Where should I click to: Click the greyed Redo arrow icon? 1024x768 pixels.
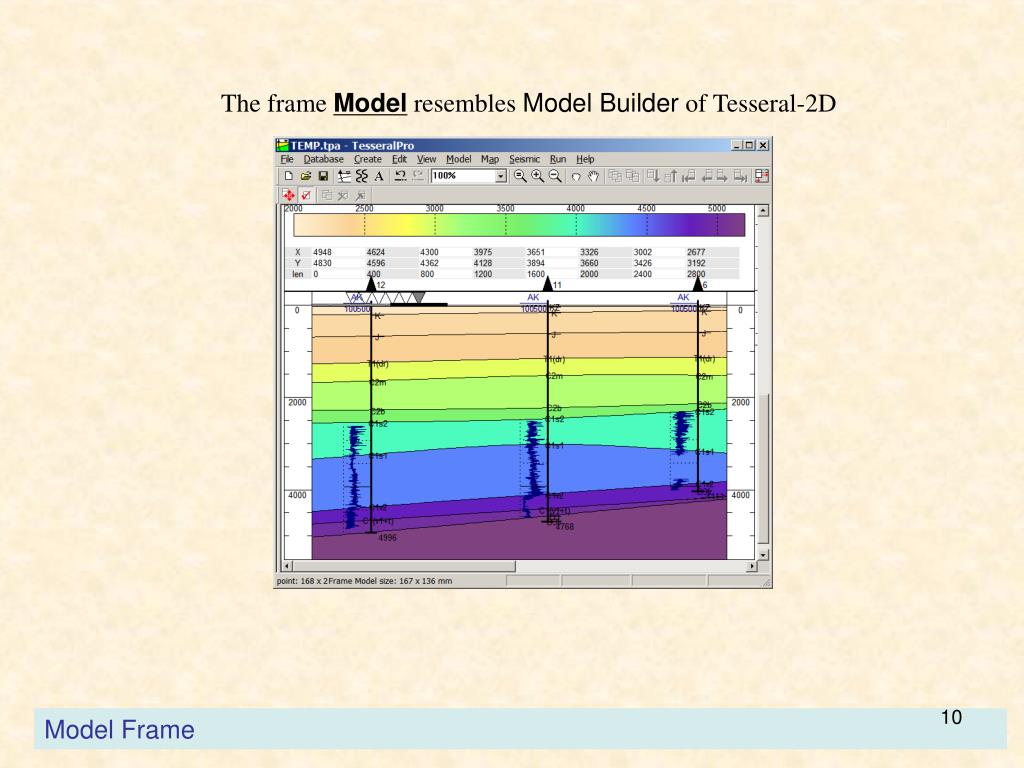click(418, 176)
